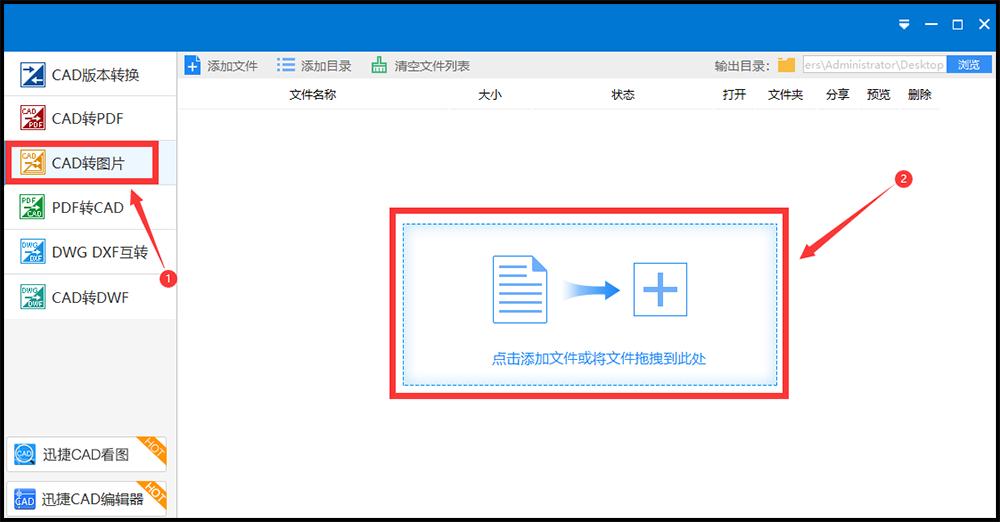Switch to CAD转图片 conversion mode
Viewport: 1000px width, 522px height.
point(90,163)
